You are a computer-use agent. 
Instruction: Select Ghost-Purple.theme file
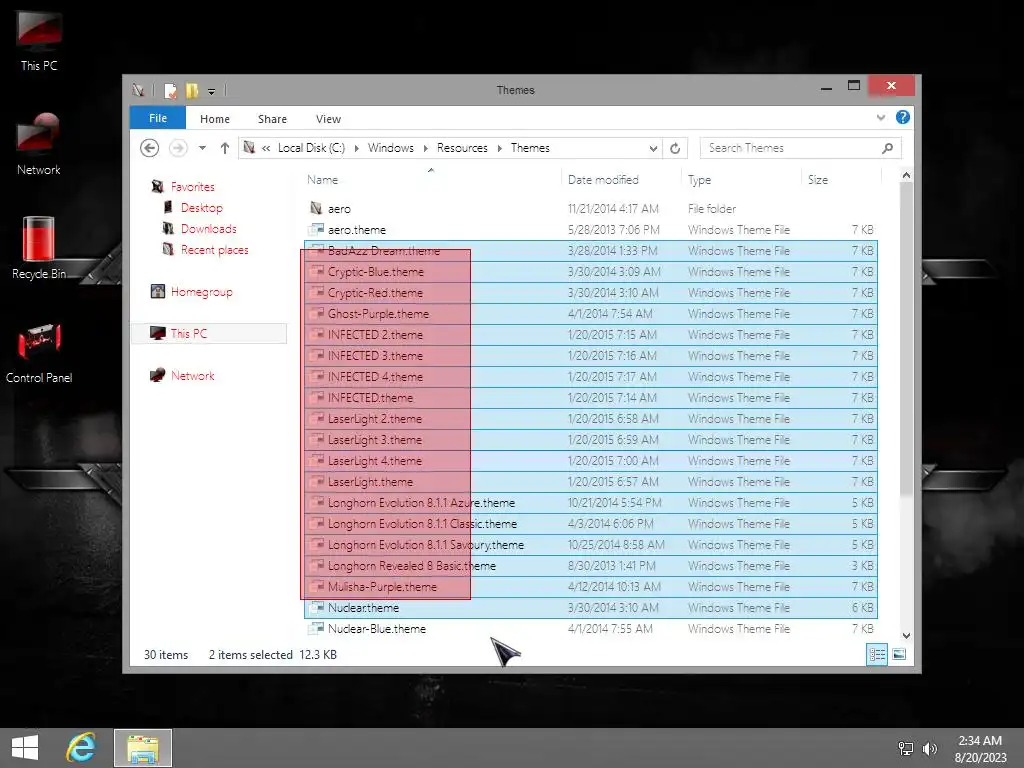click(591, 313)
